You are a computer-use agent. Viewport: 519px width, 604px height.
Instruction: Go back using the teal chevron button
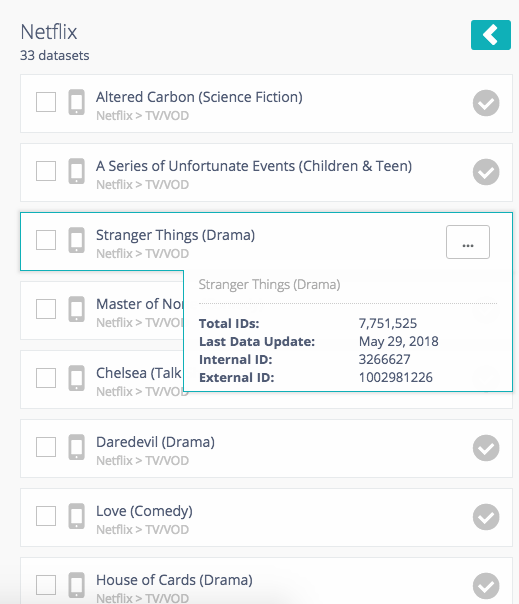click(490, 35)
